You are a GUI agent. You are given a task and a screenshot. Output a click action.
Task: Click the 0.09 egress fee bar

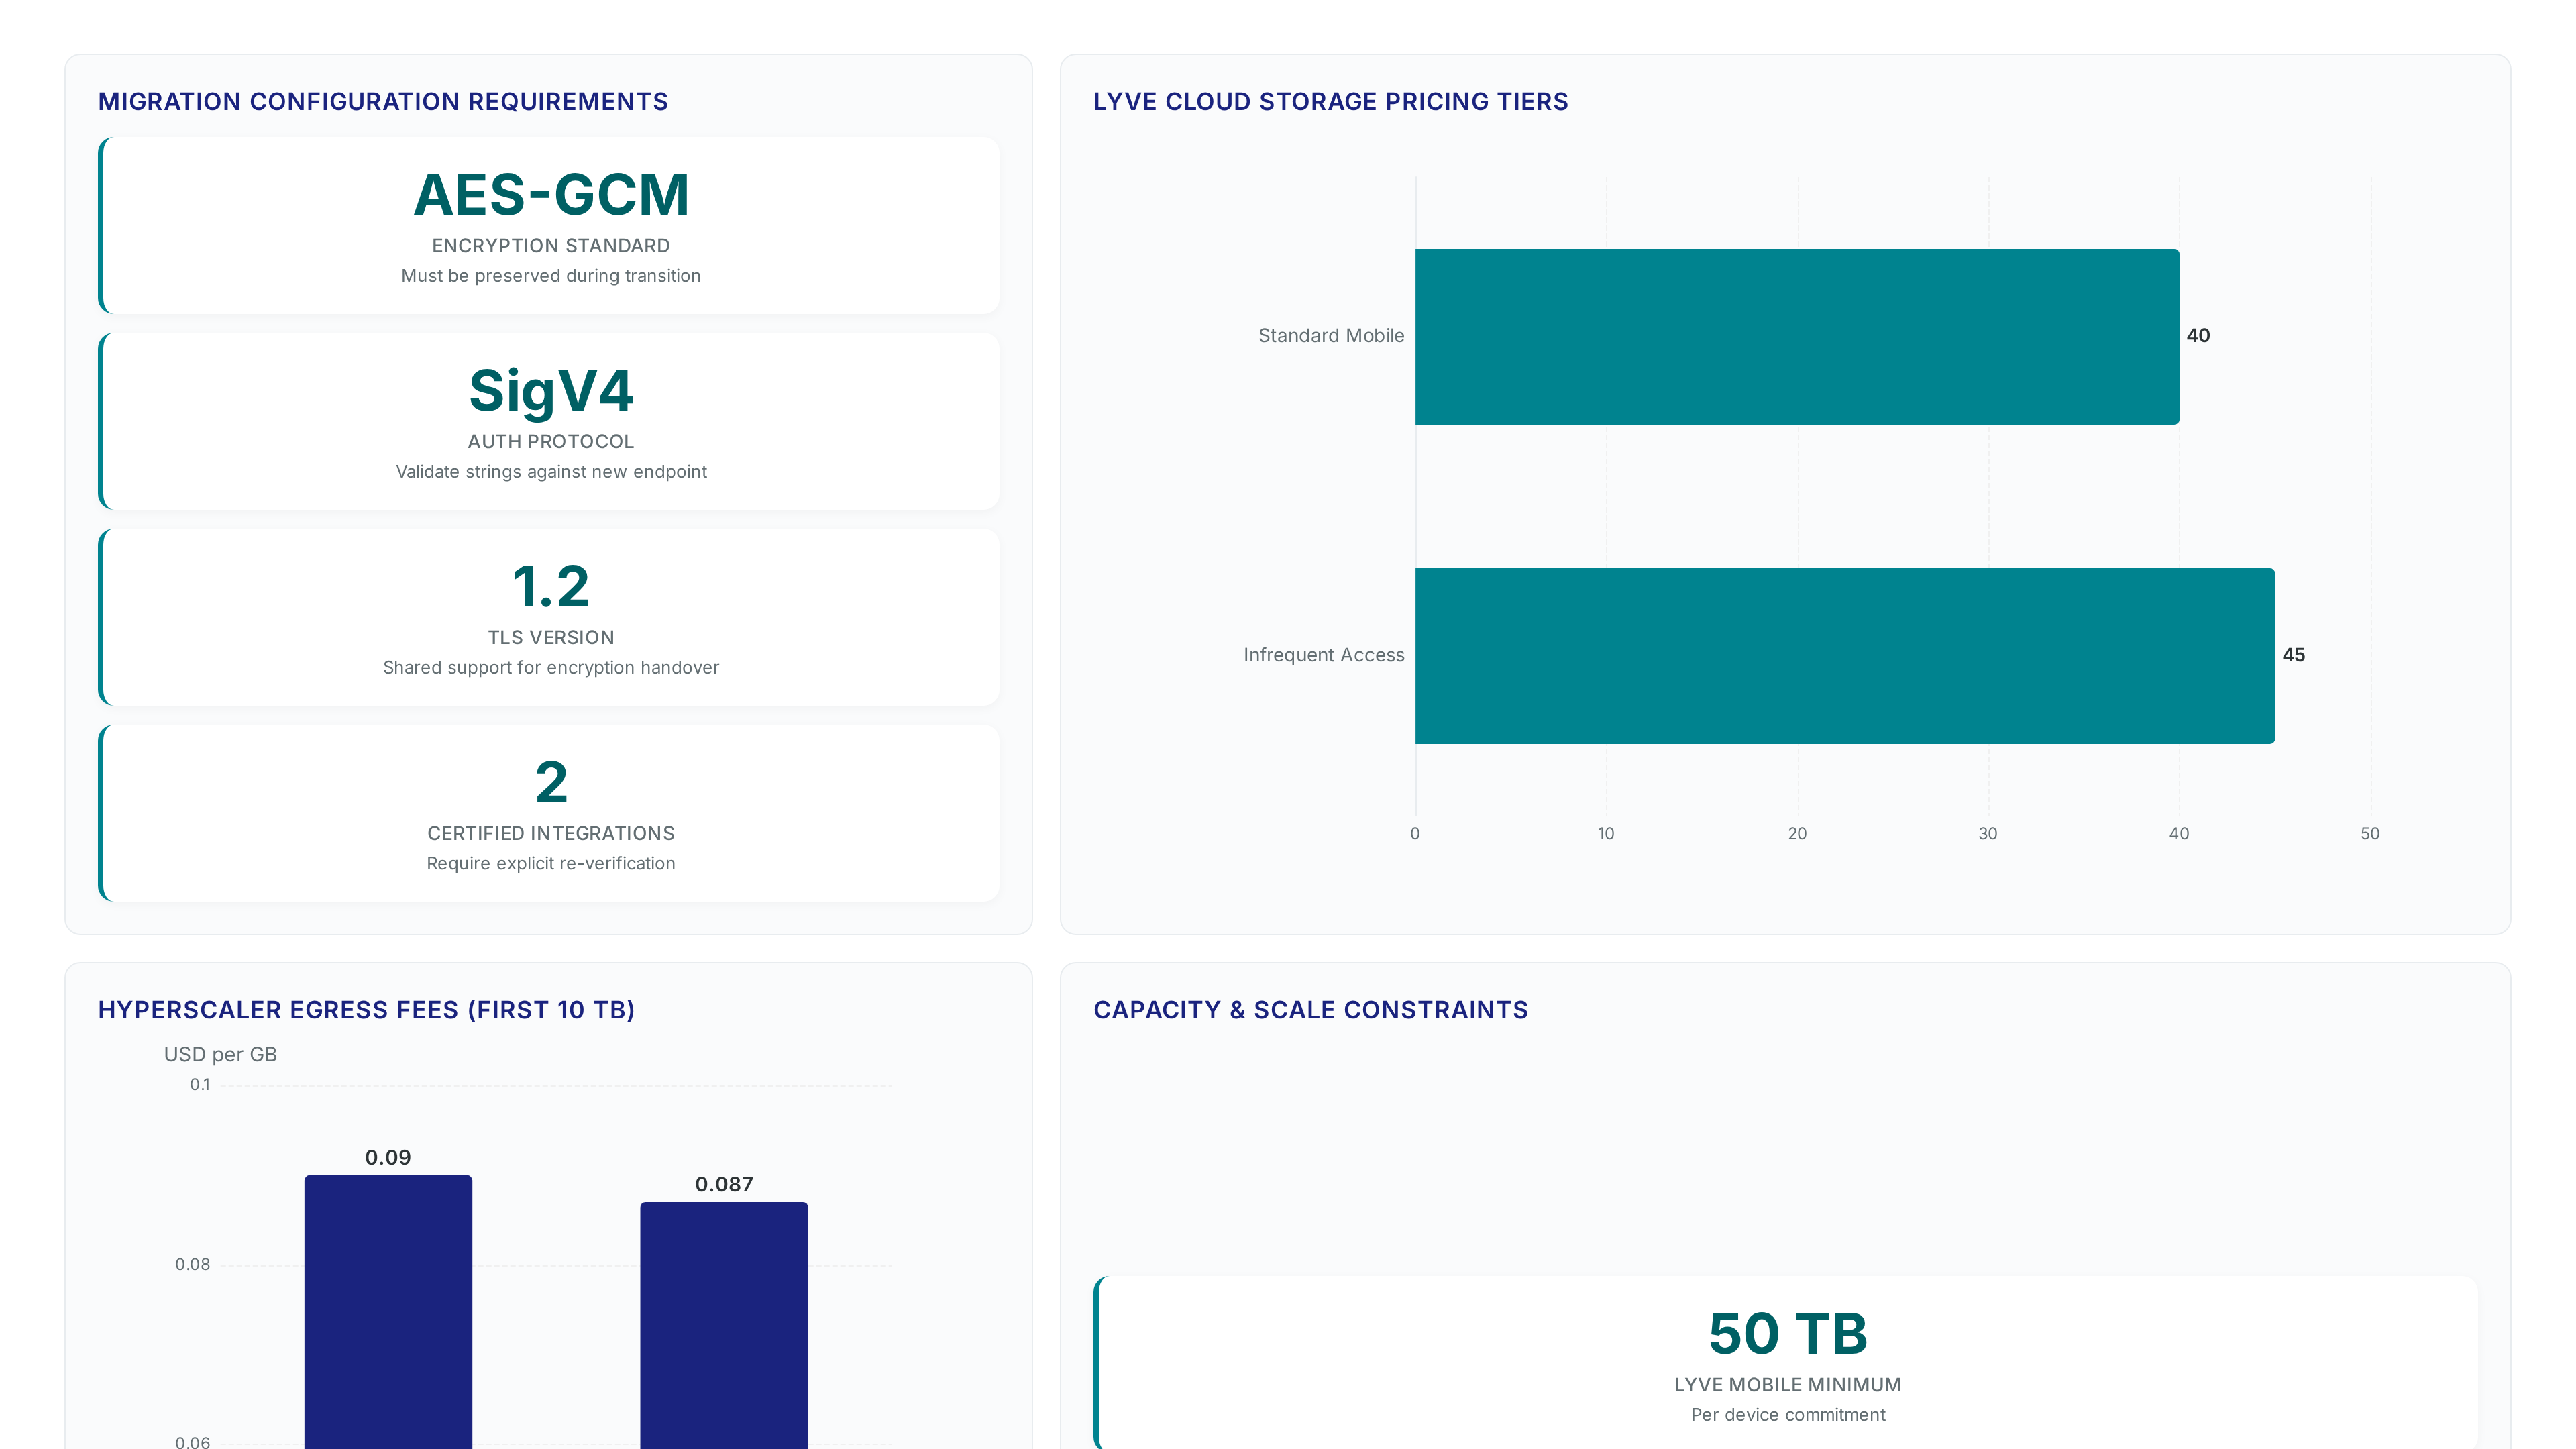click(x=388, y=1312)
